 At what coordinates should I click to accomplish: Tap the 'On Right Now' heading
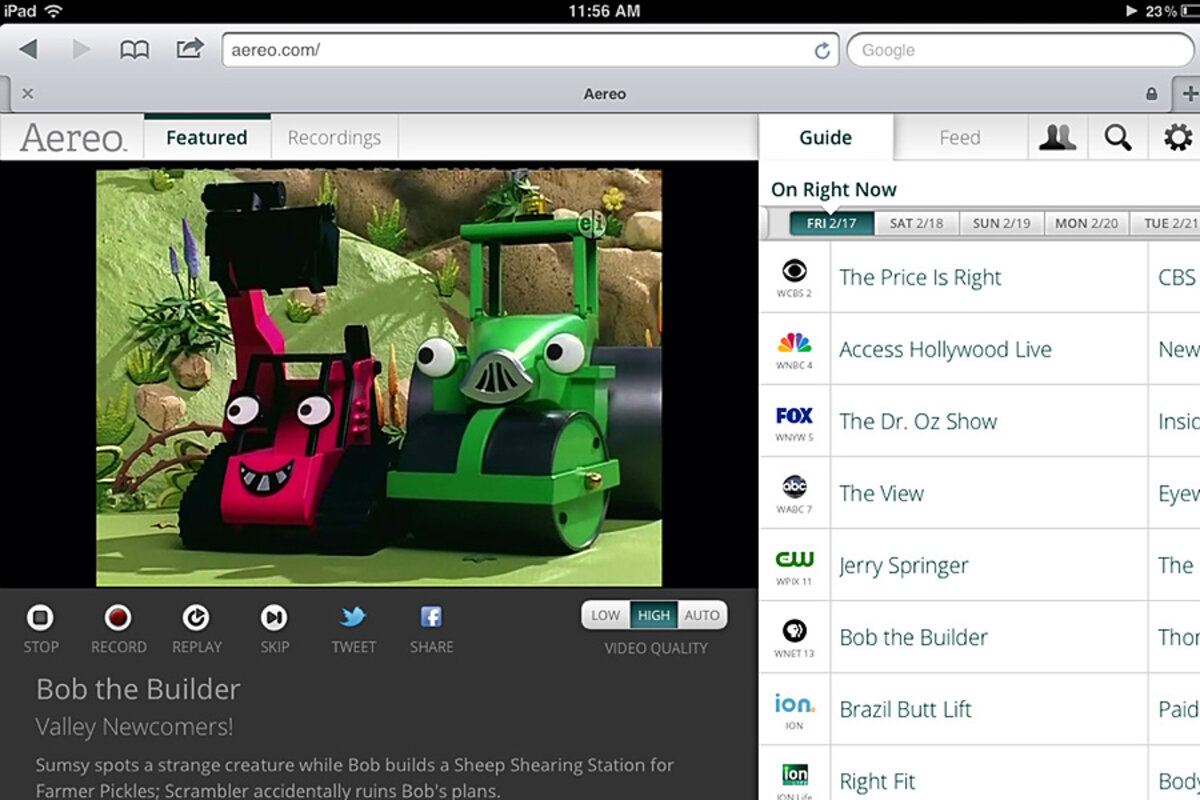833,189
